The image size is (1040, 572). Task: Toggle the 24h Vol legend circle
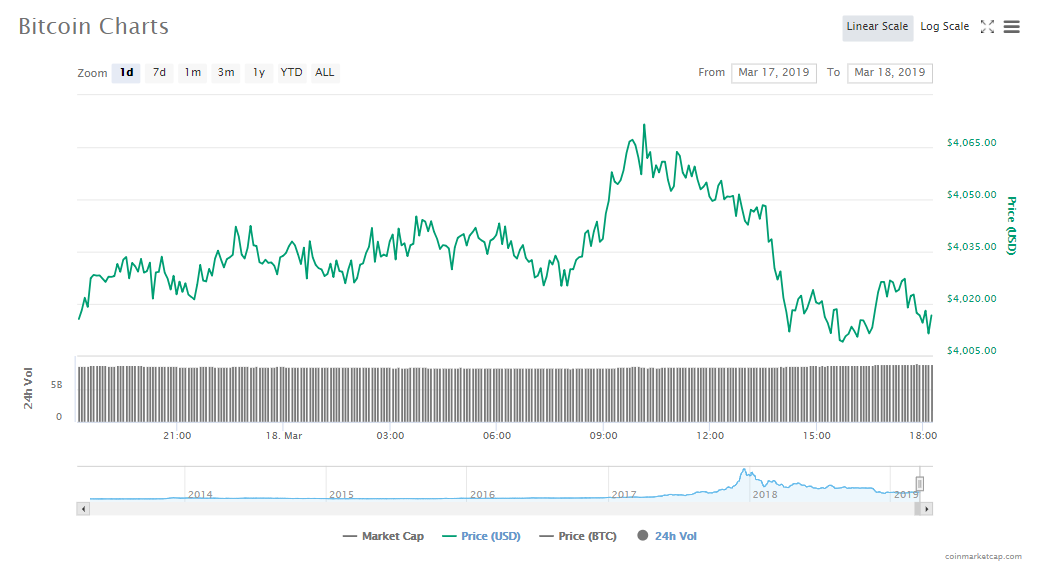642,536
